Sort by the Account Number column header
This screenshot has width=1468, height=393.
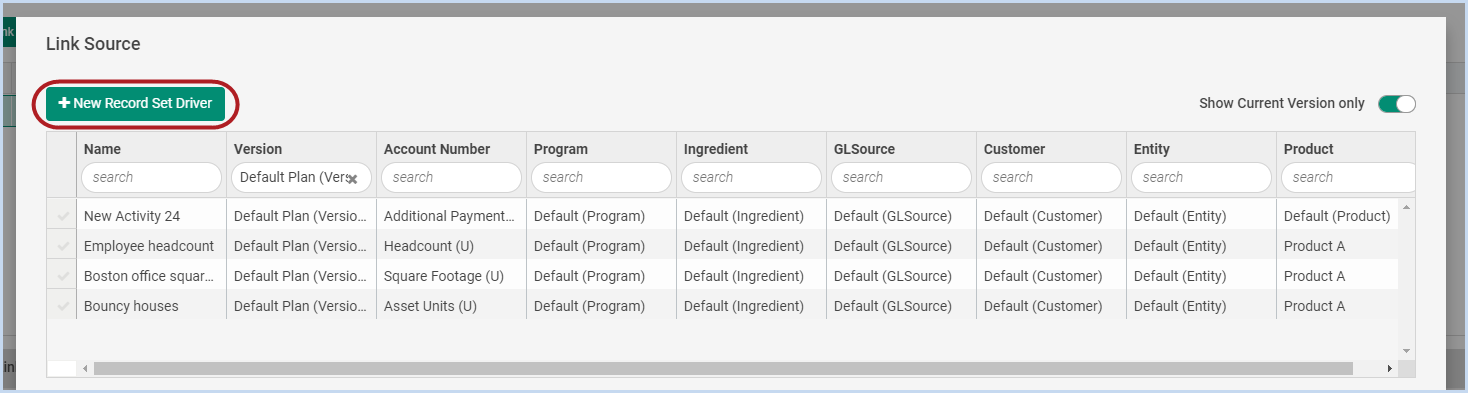click(x=437, y=149)
